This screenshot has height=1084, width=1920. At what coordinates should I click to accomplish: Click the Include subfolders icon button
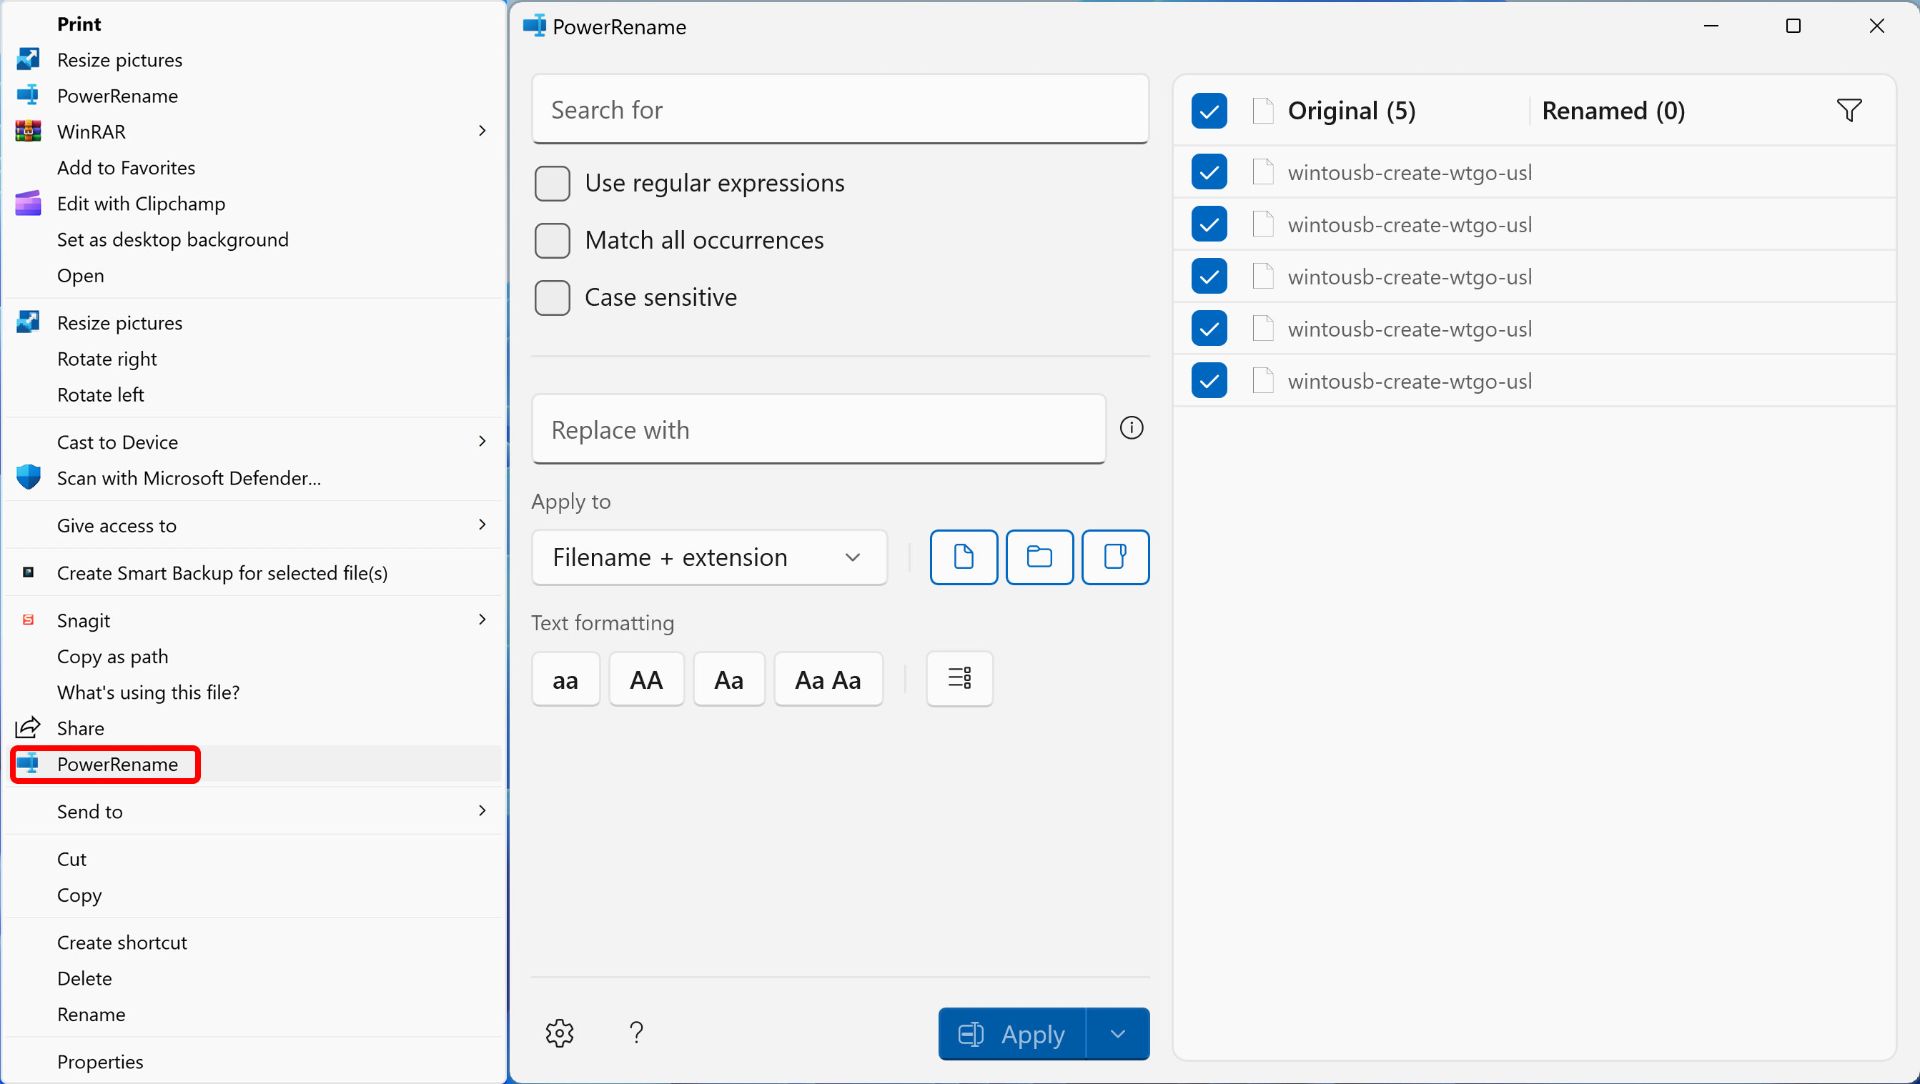coord(1115,557)
